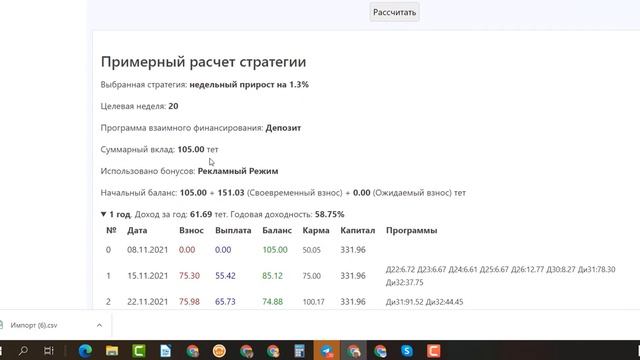Viewport: 640px width, 360px height.
Task: Select the date 22.11.2021 cell
Action: click(x=147, y=302)
